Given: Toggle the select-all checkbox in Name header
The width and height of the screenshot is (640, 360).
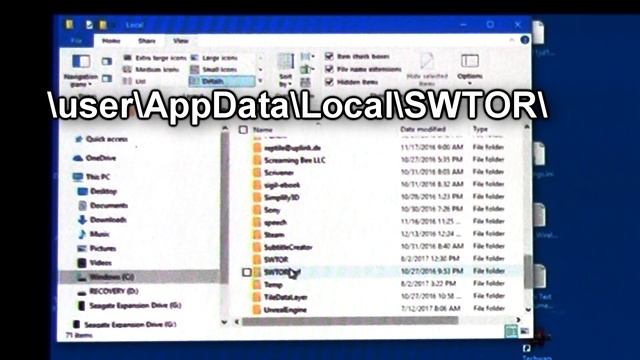Looking at the screenshot, I should (x=243, y=130).
